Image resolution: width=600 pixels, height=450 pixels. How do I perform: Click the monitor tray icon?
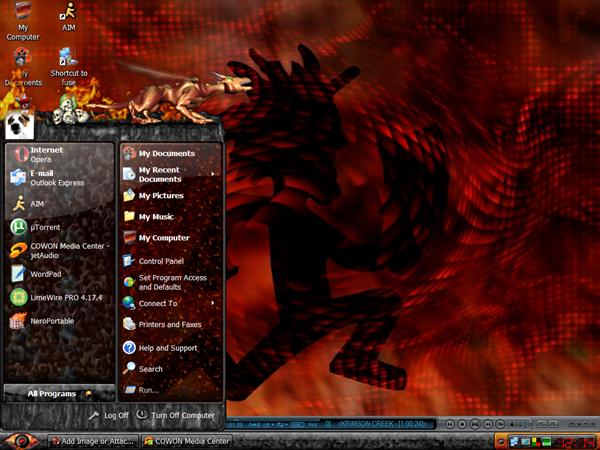526,442
